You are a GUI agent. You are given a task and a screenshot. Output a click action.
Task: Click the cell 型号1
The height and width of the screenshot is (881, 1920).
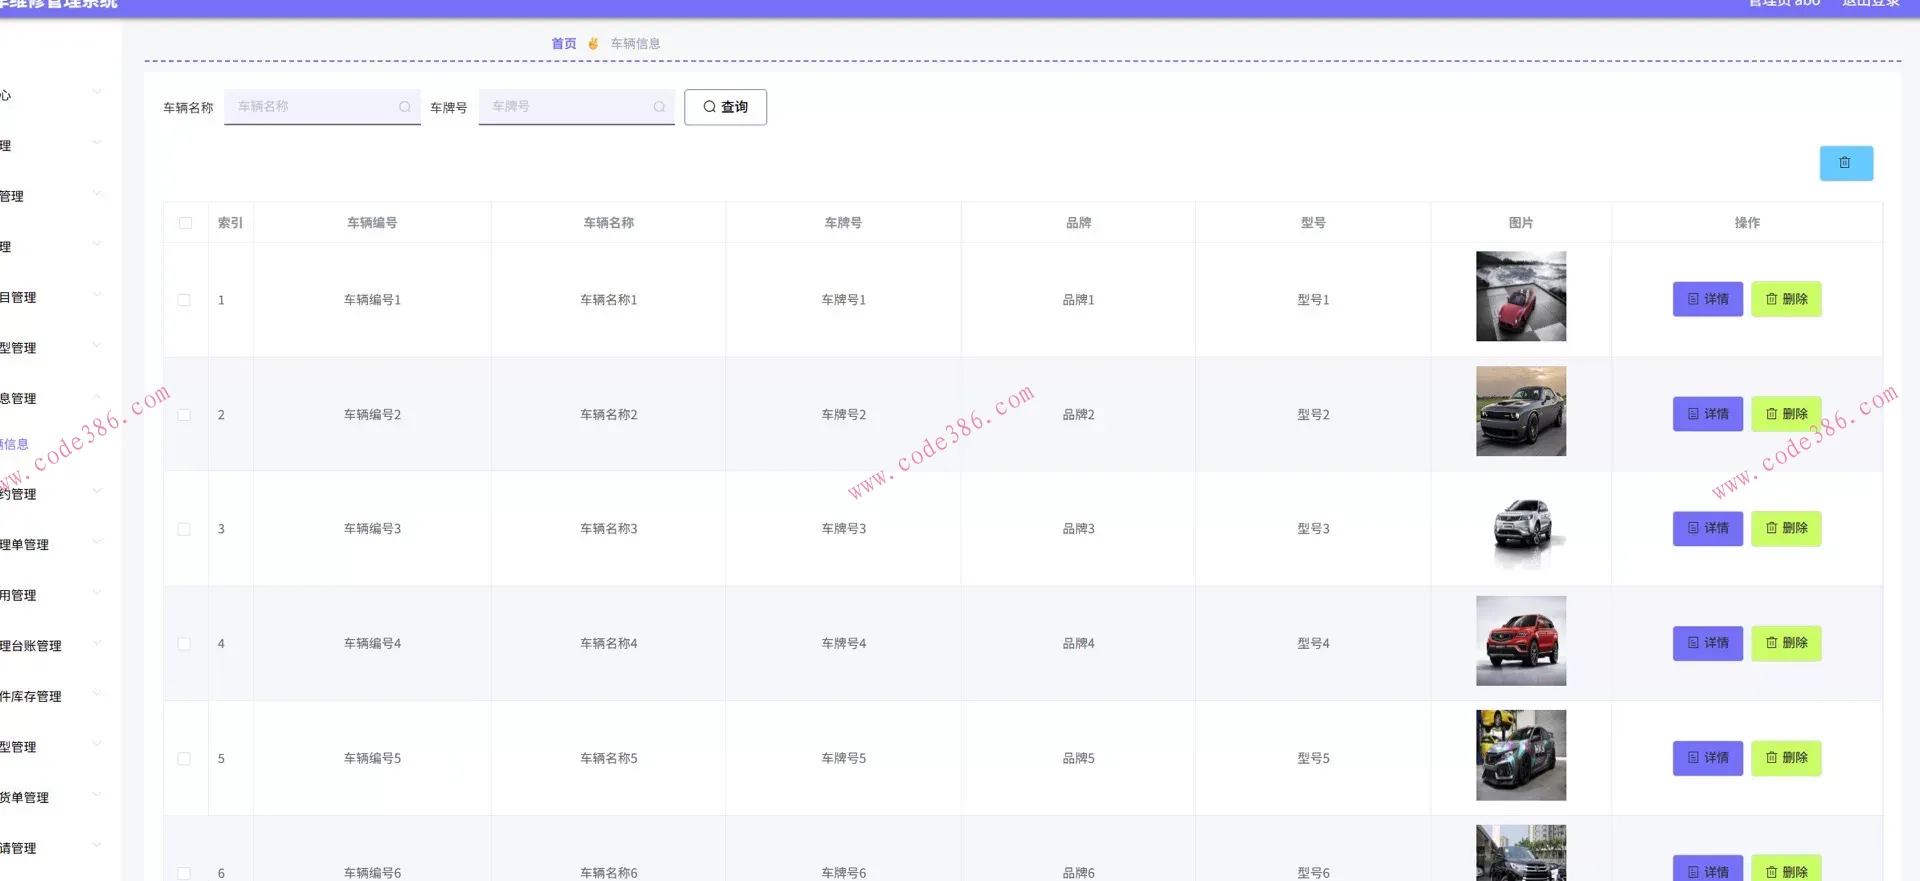(x=1313, y=300)
